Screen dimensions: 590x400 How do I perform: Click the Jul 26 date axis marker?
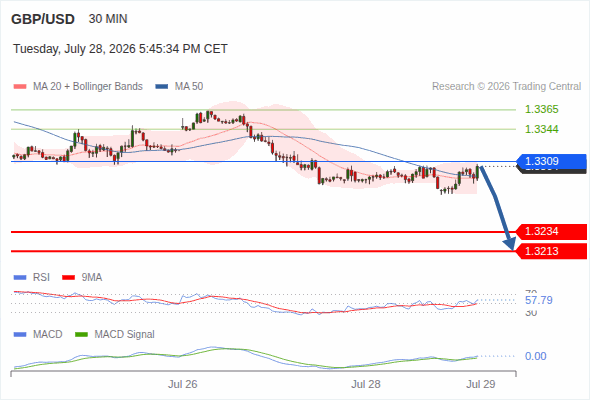[x=182, y=384]
